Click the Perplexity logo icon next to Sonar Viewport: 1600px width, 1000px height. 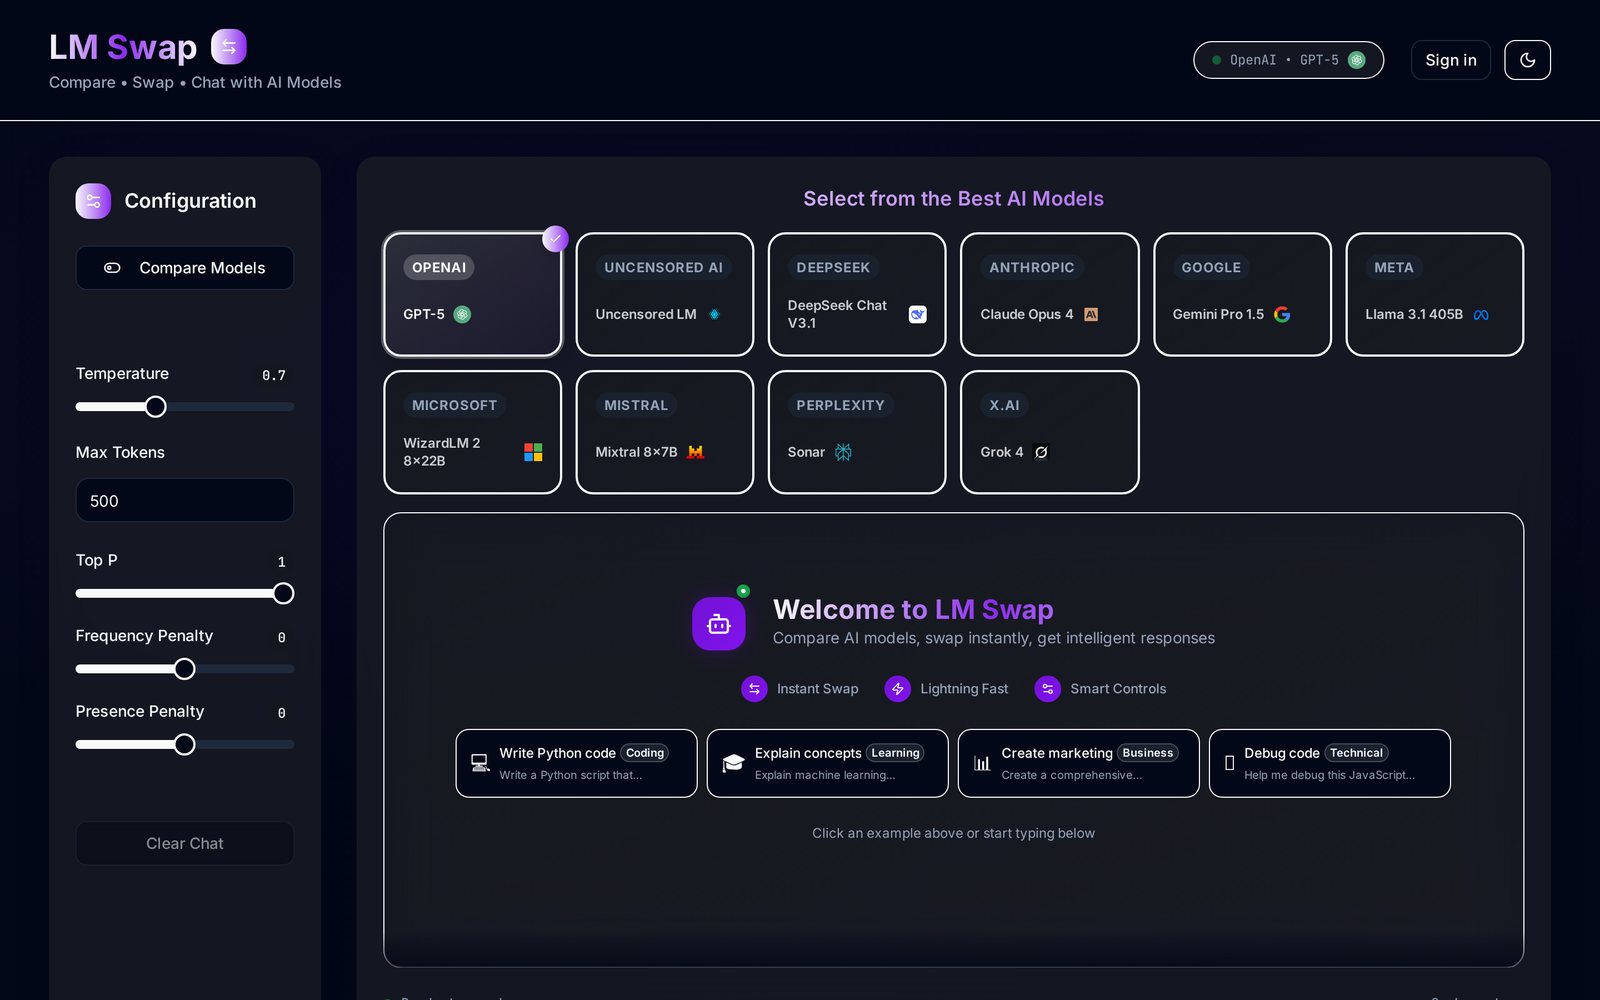843,452
